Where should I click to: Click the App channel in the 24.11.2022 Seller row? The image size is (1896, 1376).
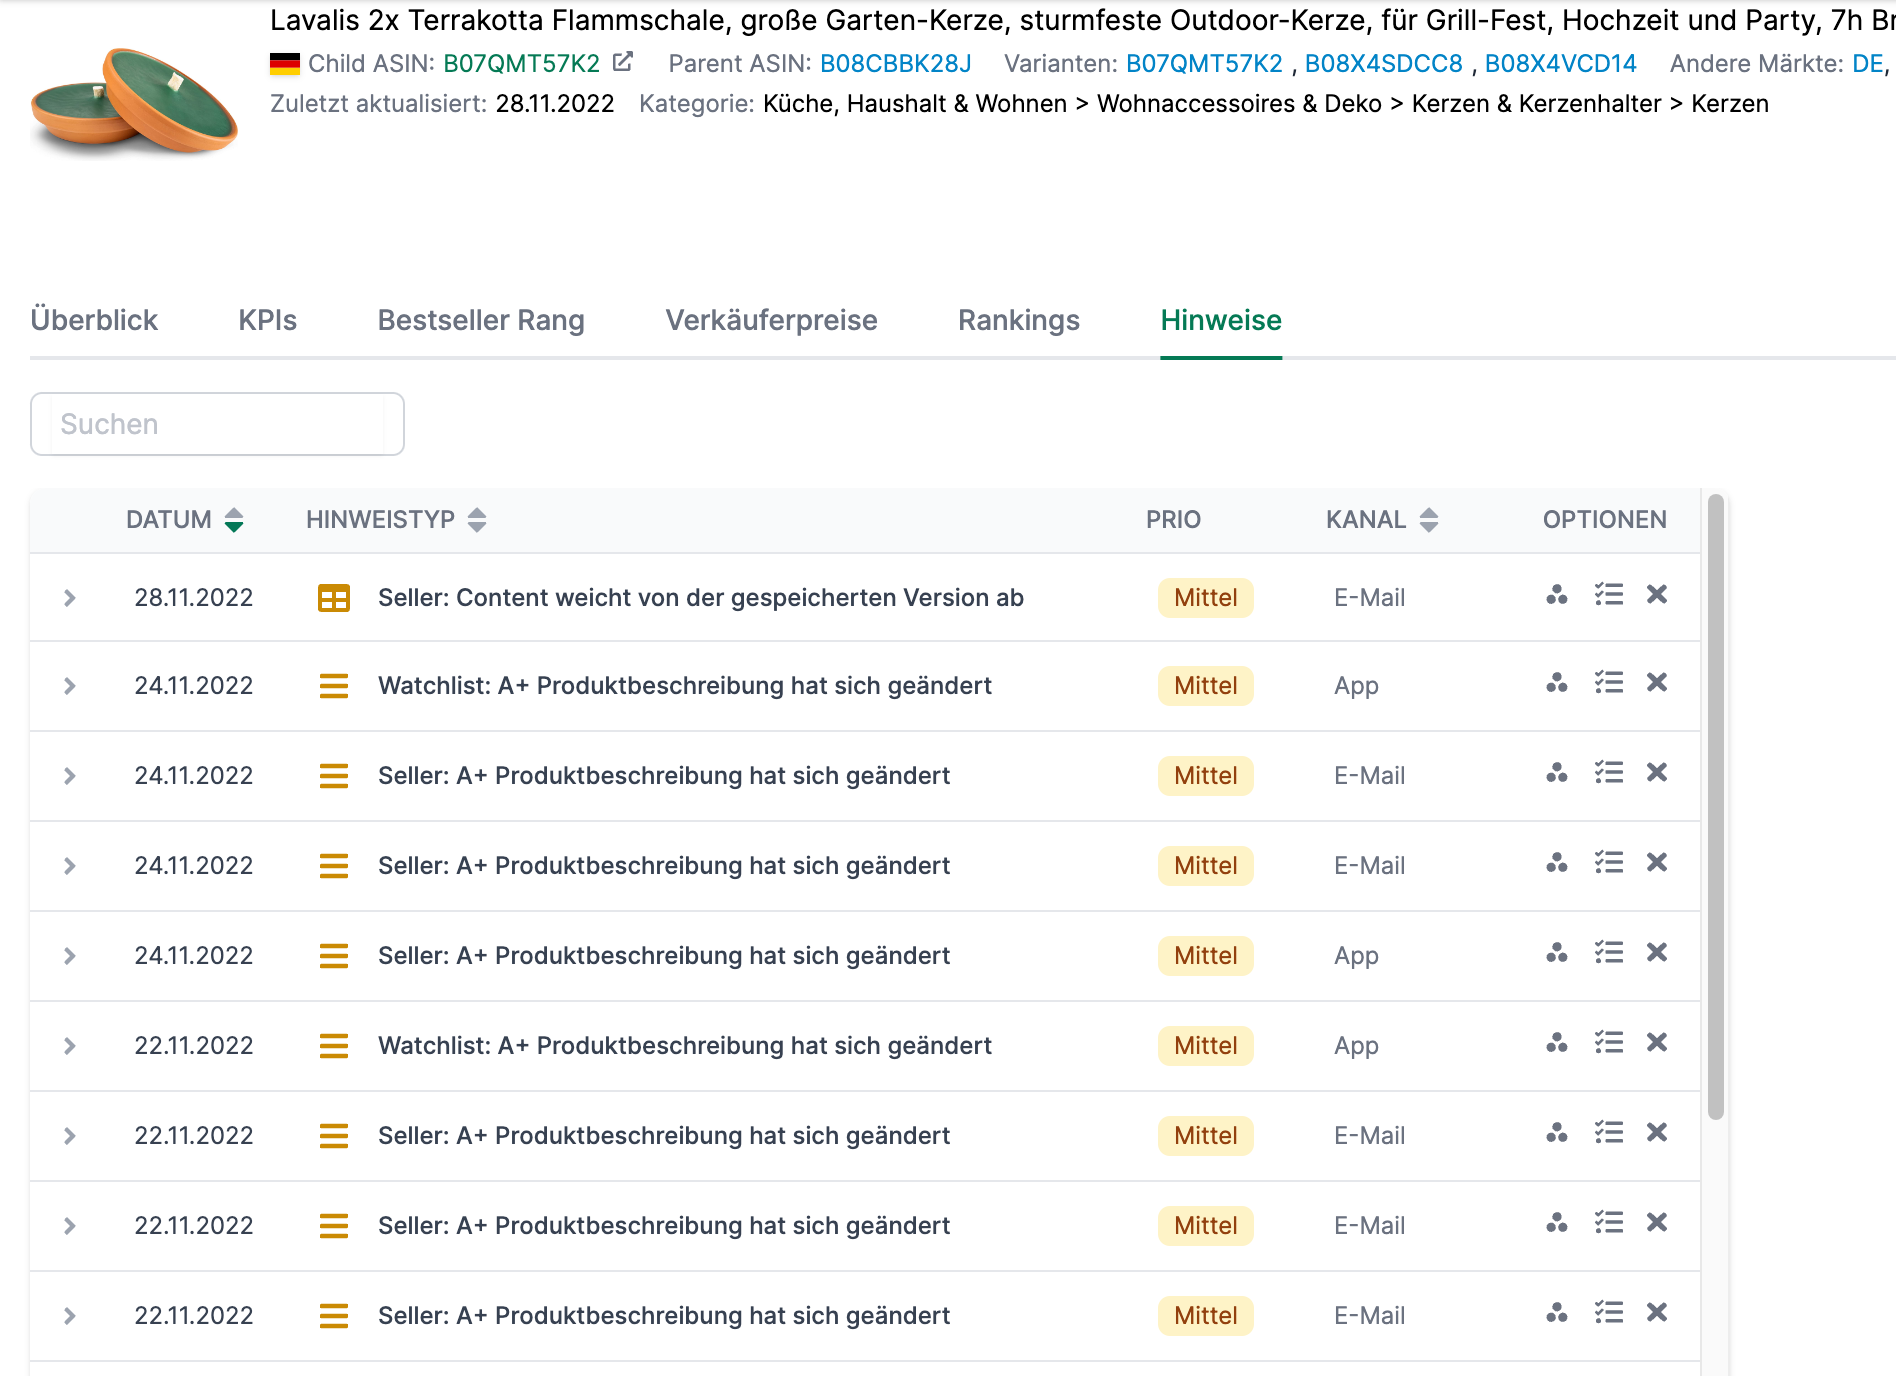pyautogui.click(x=1356, y=956)
